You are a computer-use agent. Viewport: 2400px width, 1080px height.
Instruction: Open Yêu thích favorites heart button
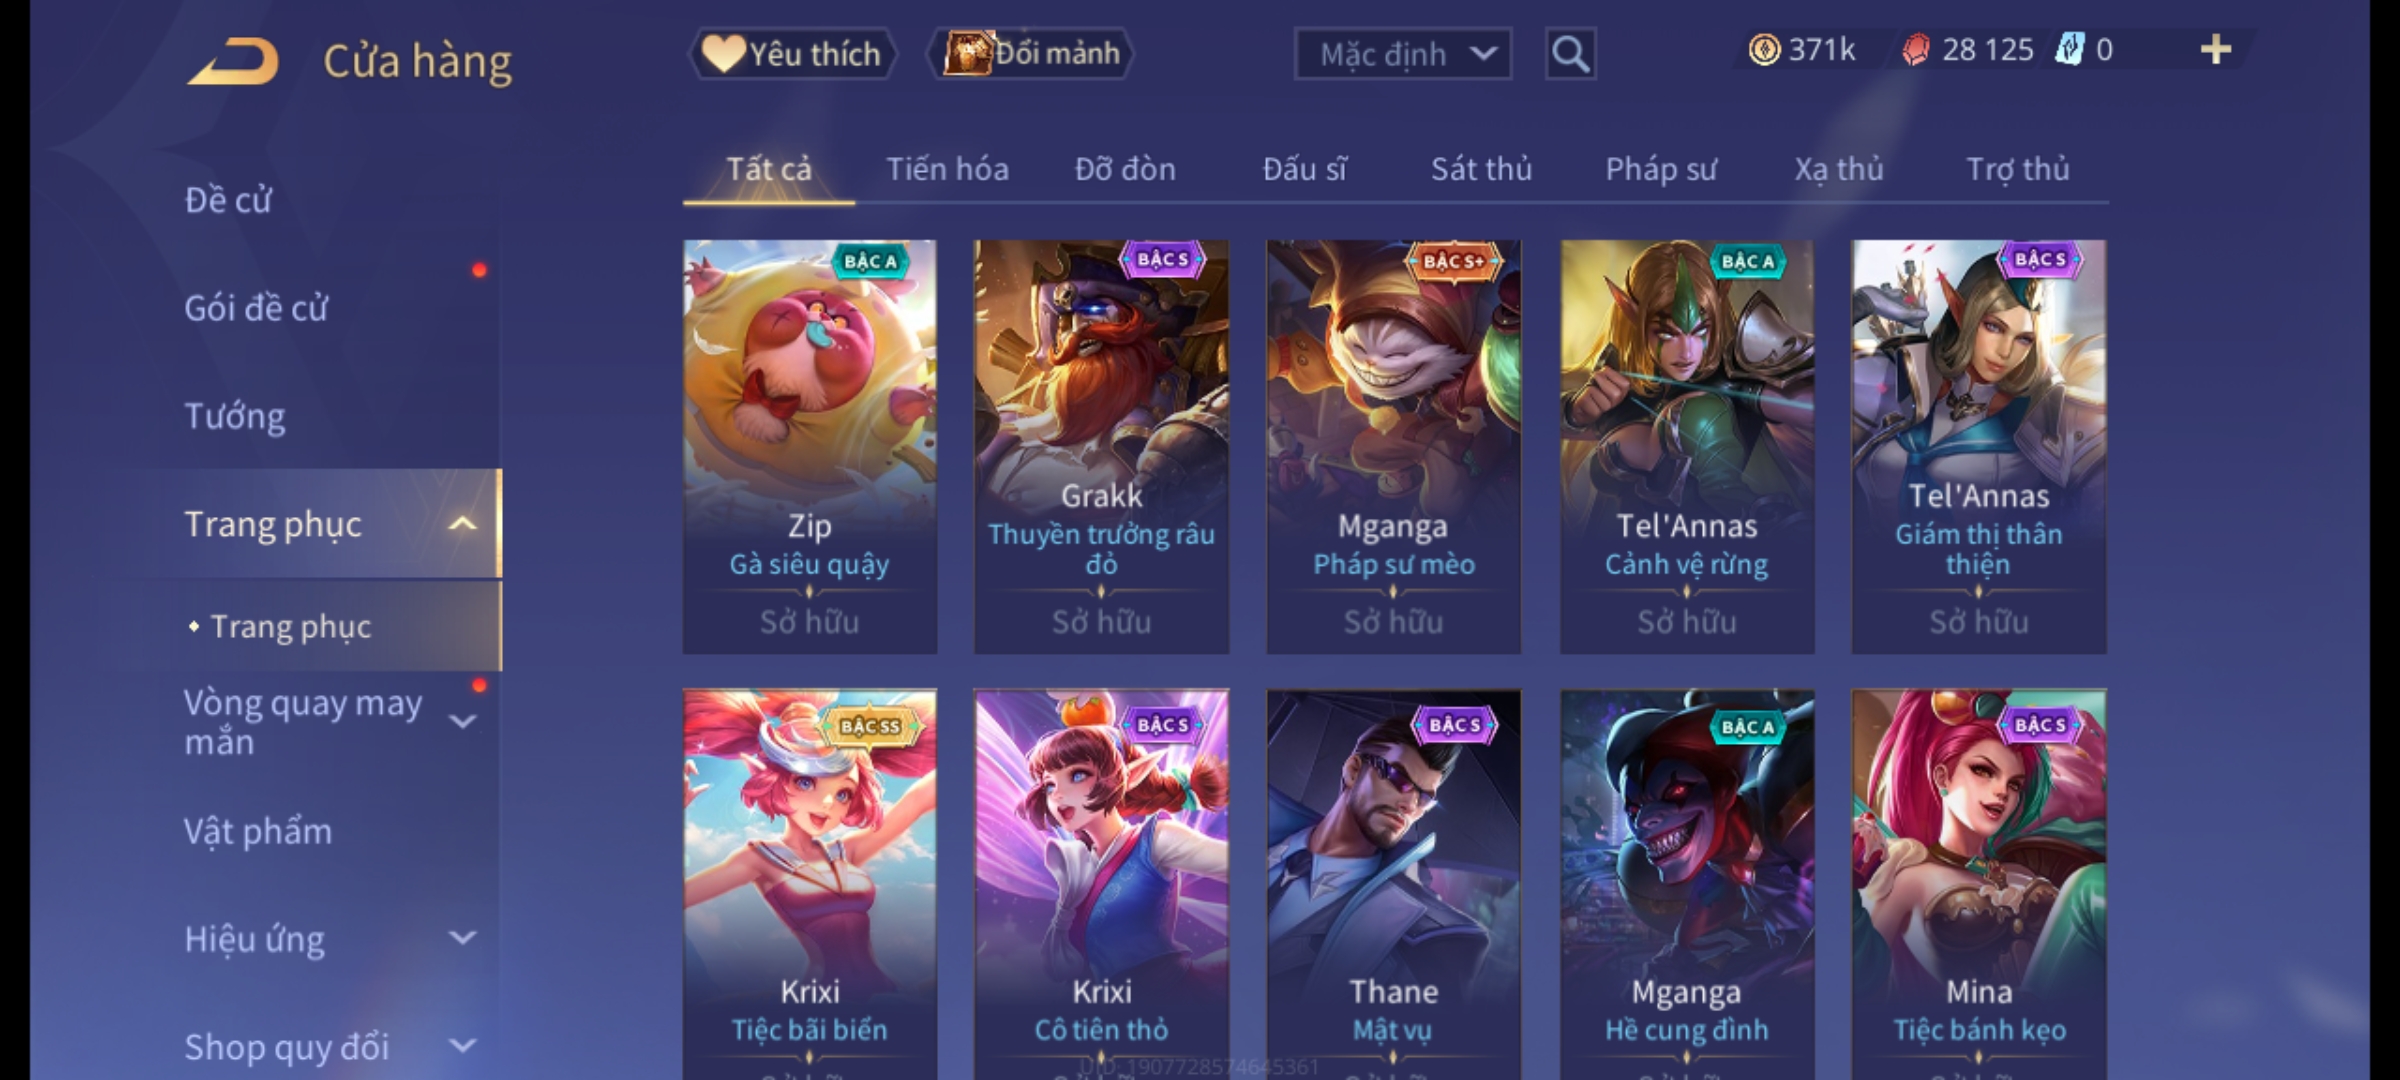[x=792, y=54]
